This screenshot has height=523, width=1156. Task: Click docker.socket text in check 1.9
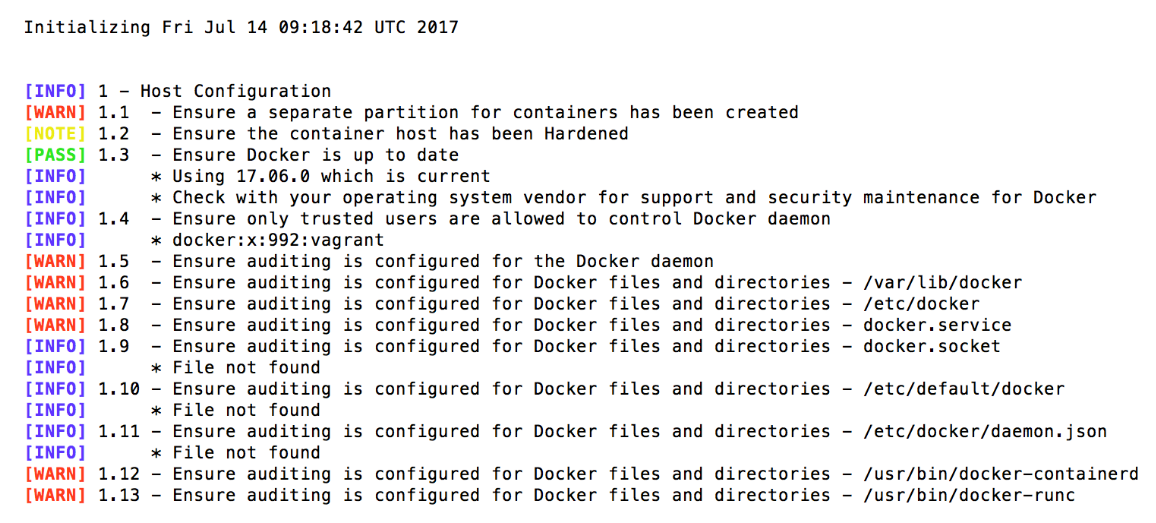932,347
